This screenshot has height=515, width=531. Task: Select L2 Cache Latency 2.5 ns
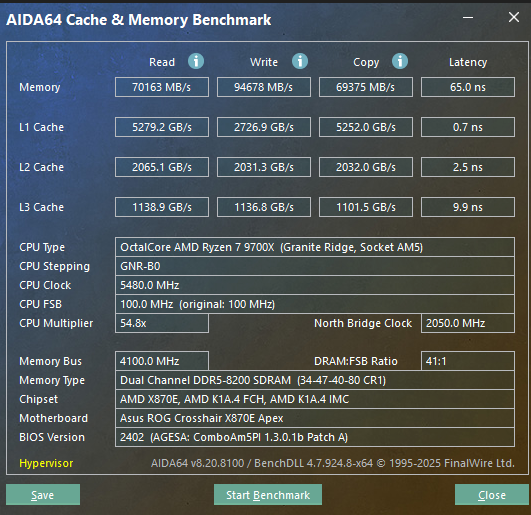click(468, 167)
